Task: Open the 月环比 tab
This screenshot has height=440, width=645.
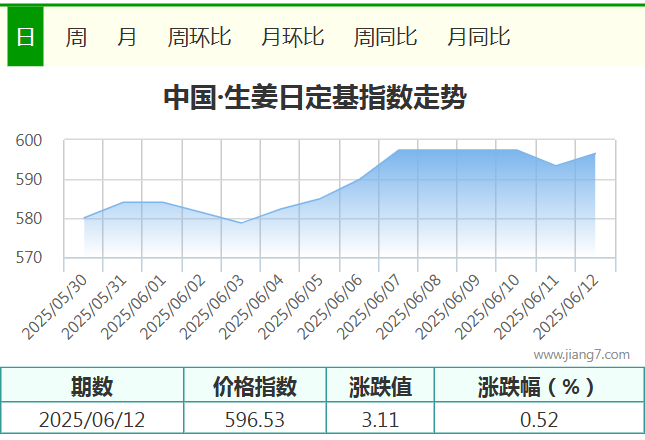Action: (x=292, y=37)
